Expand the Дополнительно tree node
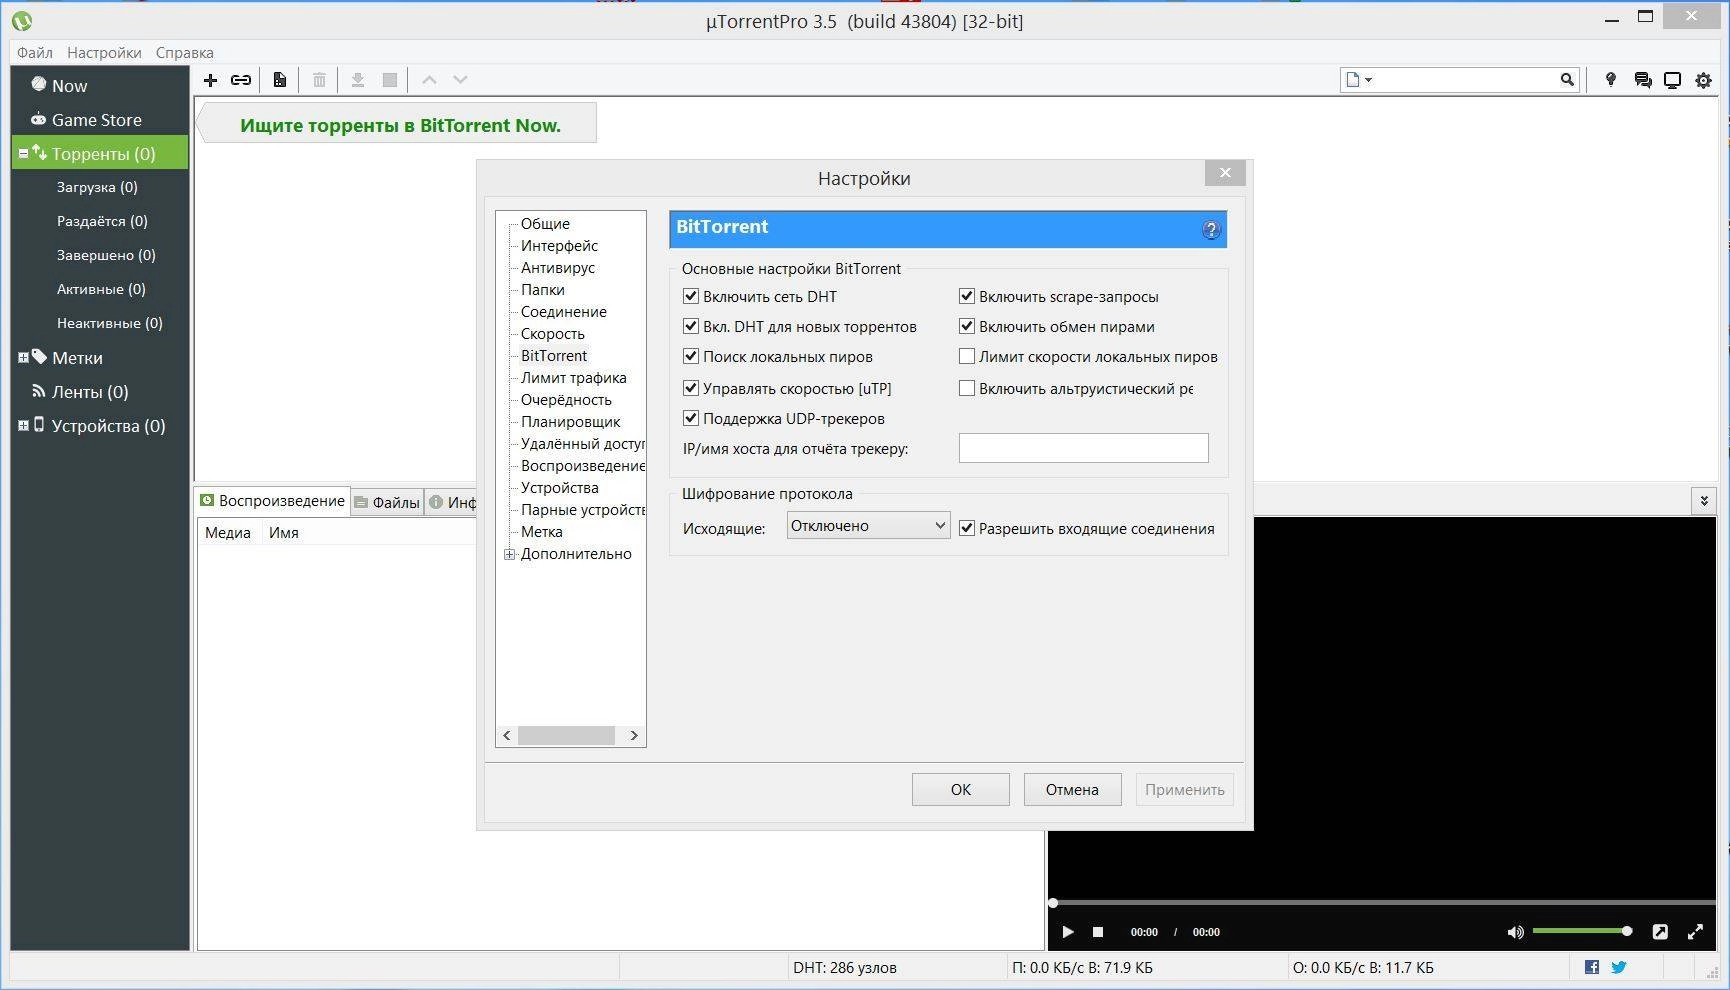 click(x=510, y=554)
